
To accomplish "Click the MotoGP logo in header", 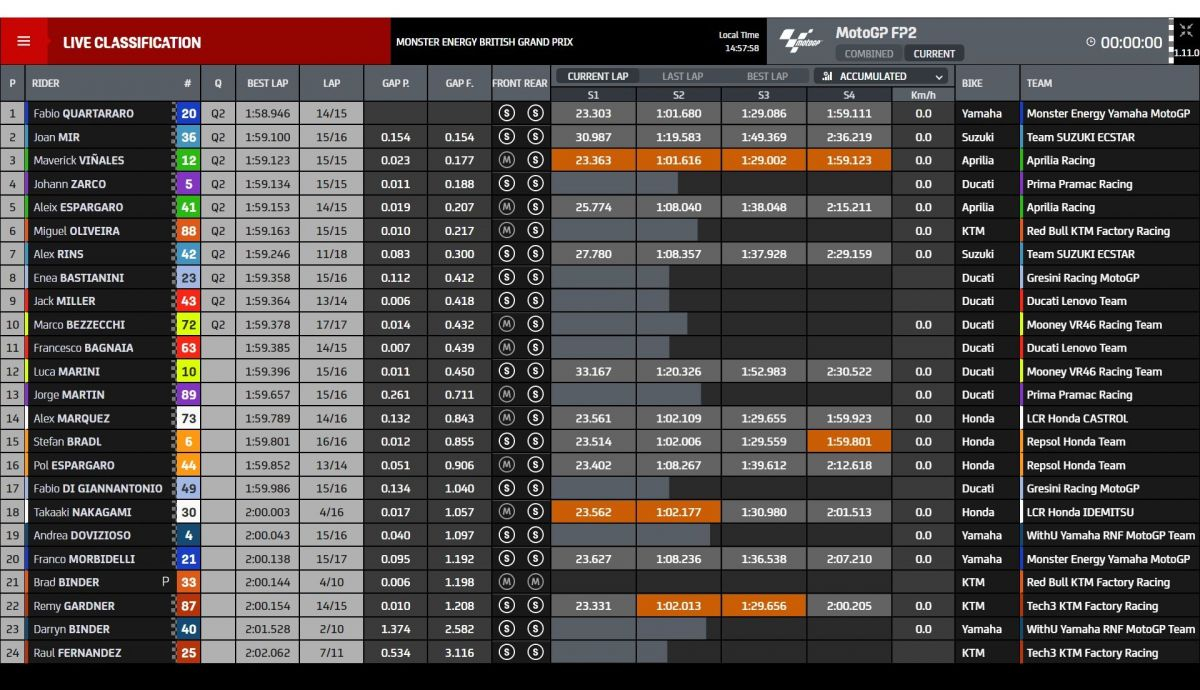I will [799, 41].
